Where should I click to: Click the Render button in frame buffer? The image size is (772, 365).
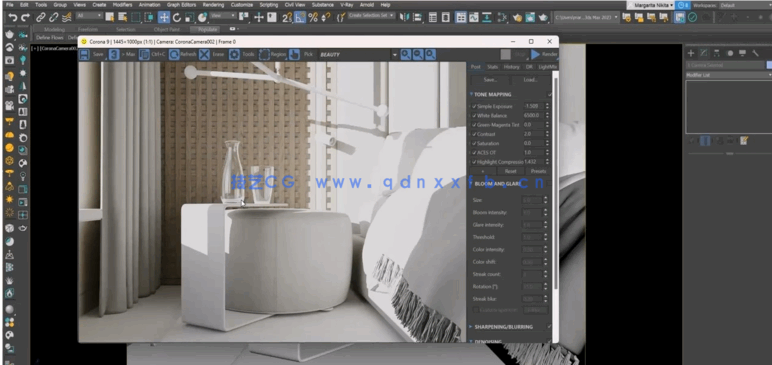pos(544,54)
